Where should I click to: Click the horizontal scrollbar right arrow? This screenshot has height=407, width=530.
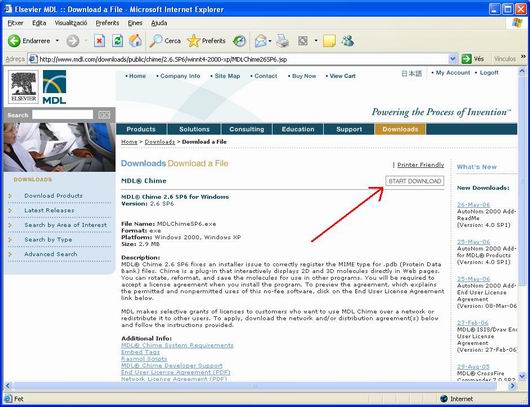point(513,386)
